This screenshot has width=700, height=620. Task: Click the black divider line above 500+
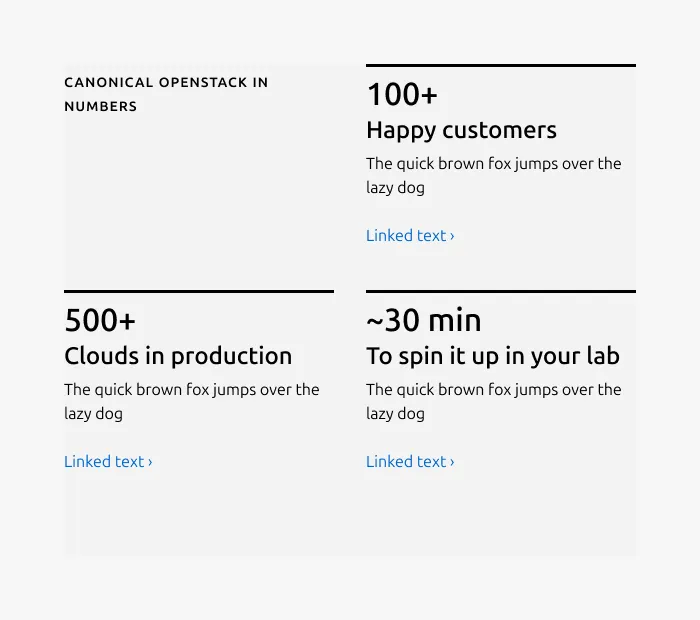tap(199, 291)
